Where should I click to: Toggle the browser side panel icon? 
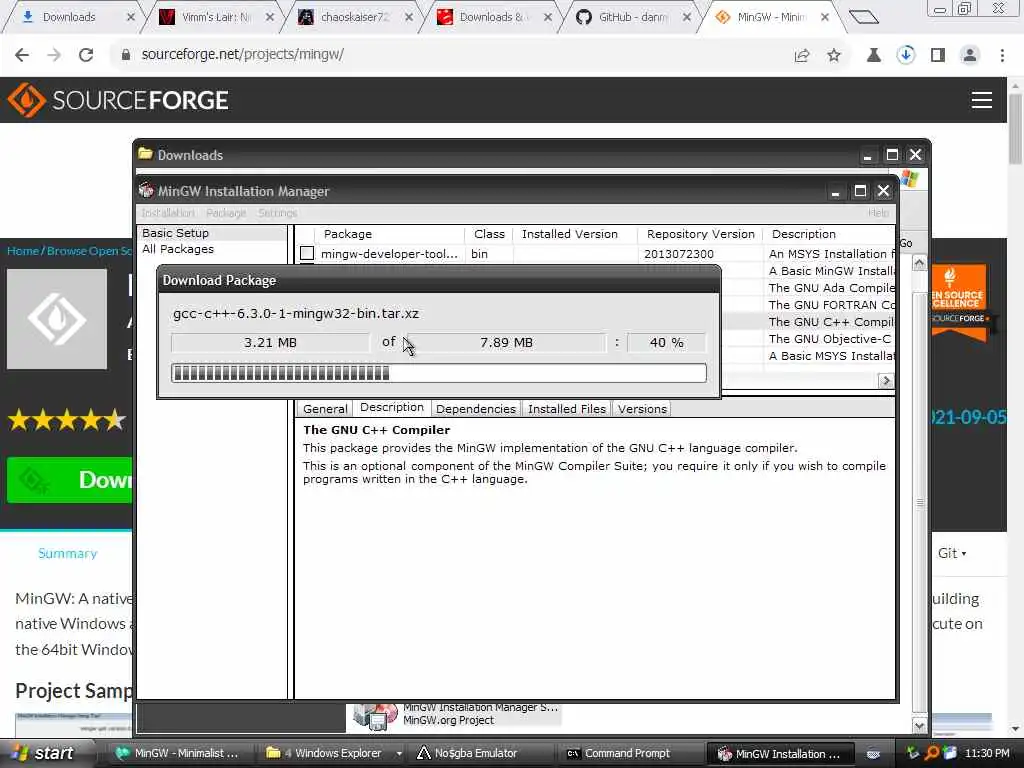tap(938, 56)
